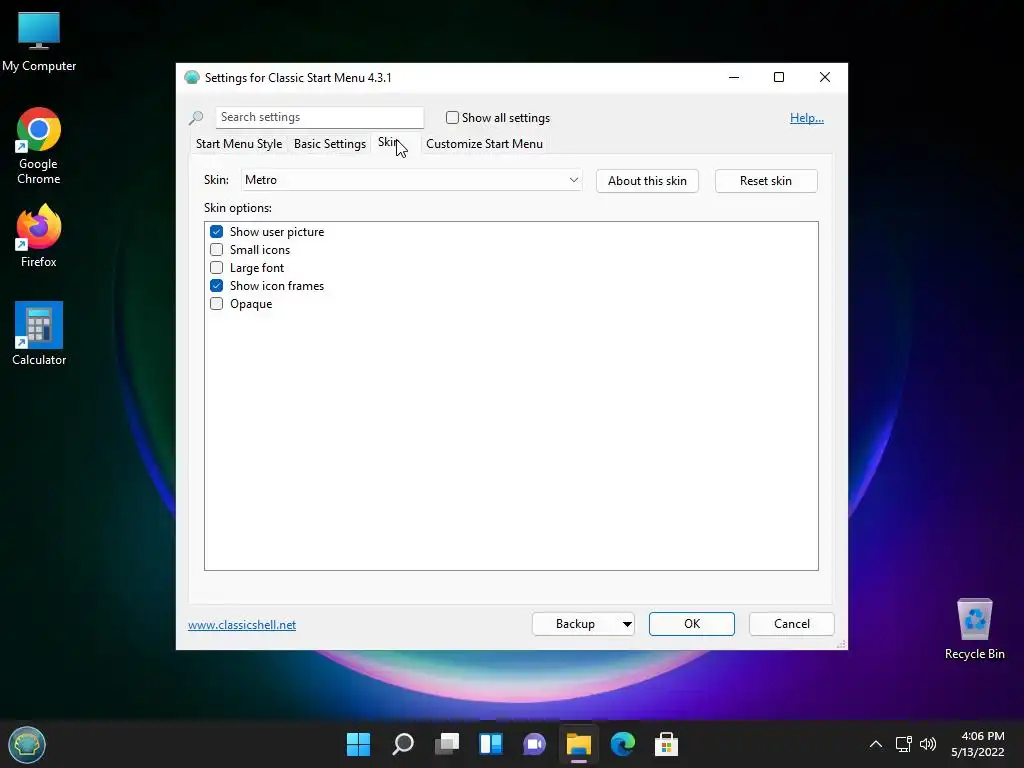Select the Calculator desktop shortcut
The width and height of the screenshot is (1024, 768).
click(39, 333)
